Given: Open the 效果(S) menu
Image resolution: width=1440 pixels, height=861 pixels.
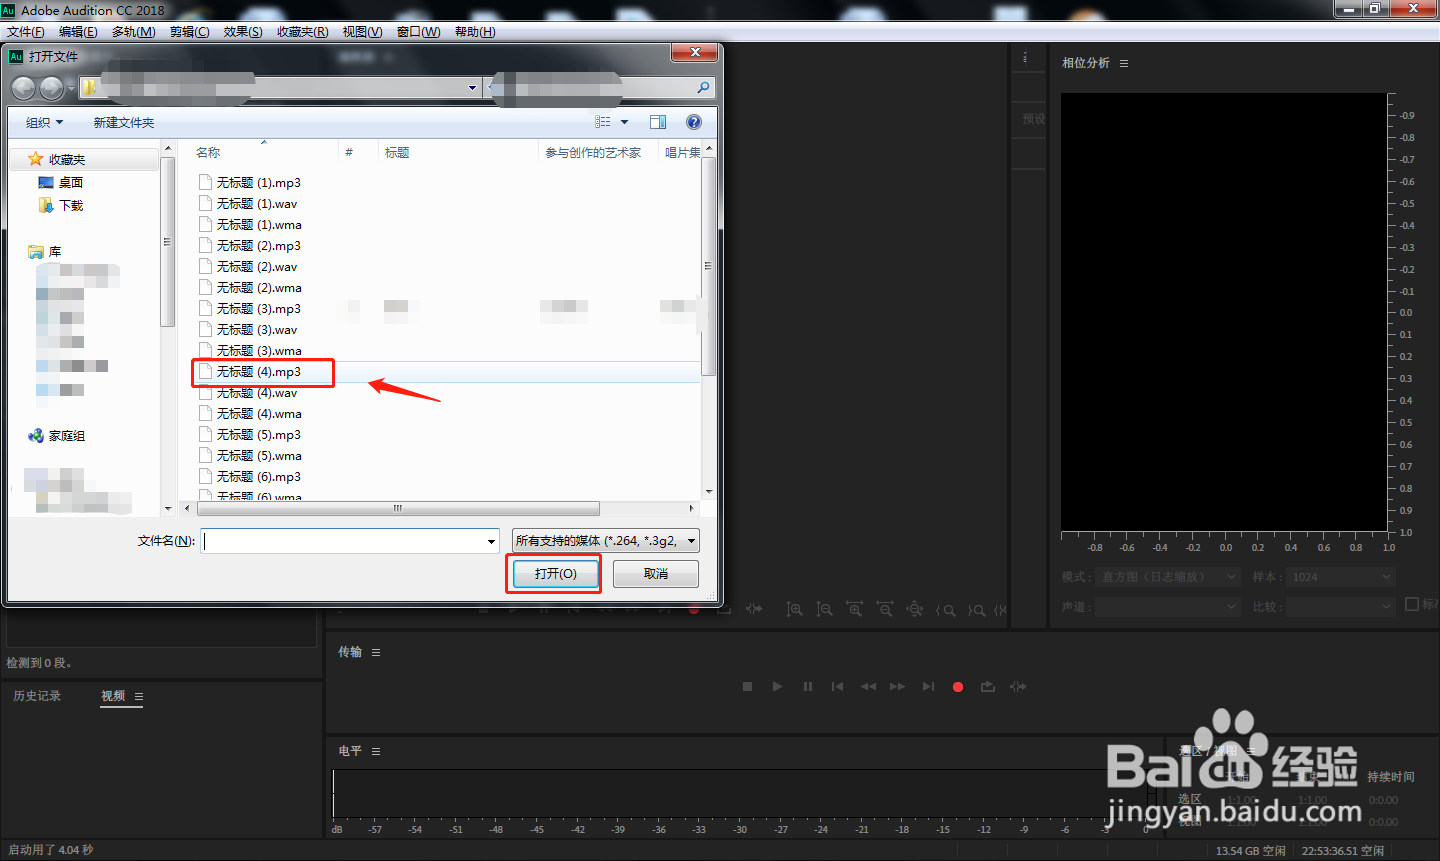Looking at the screenshot, I should click(x=243, y=32).
